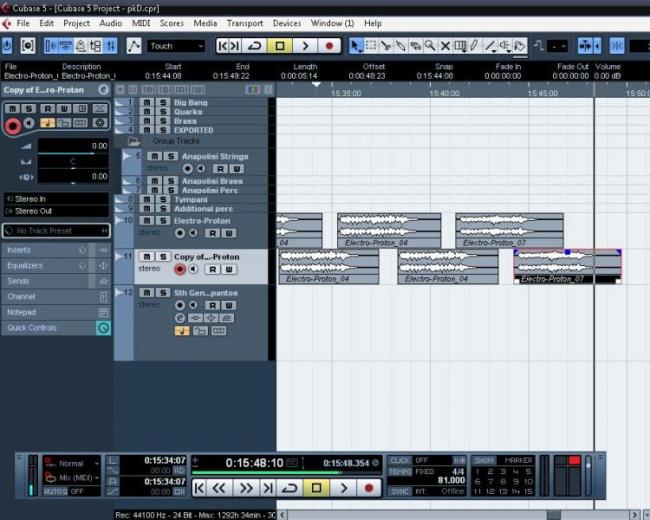Select the Time Warp tool

(460, 46)
